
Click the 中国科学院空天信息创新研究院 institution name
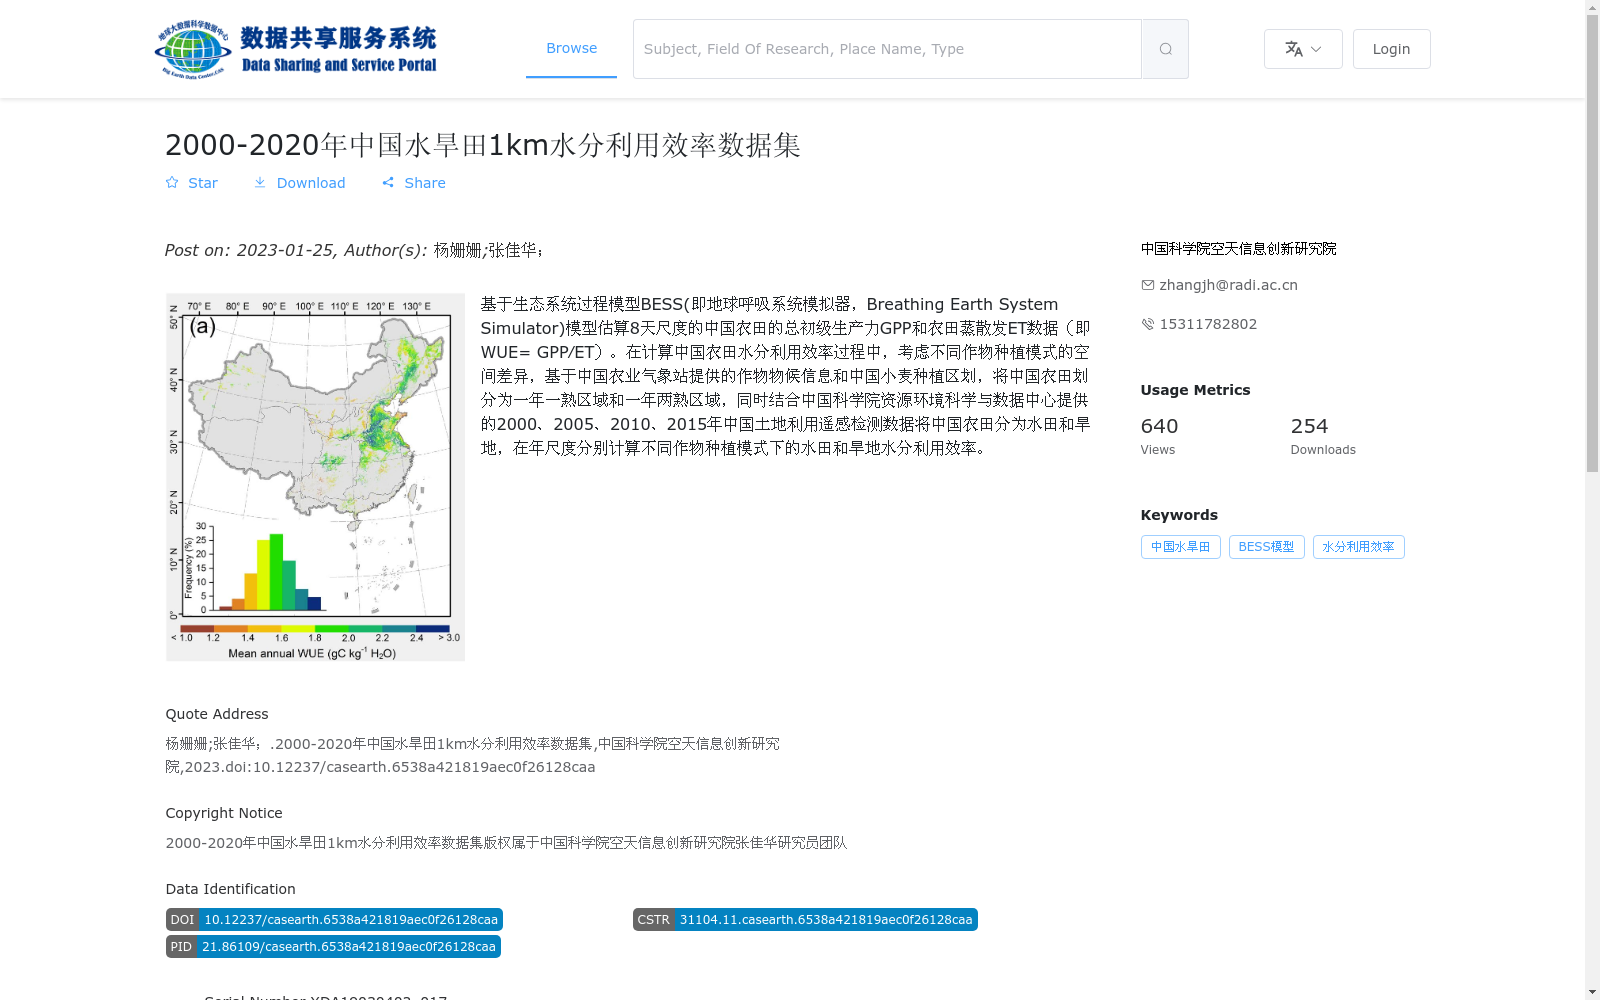click(x=1238, y=249)
